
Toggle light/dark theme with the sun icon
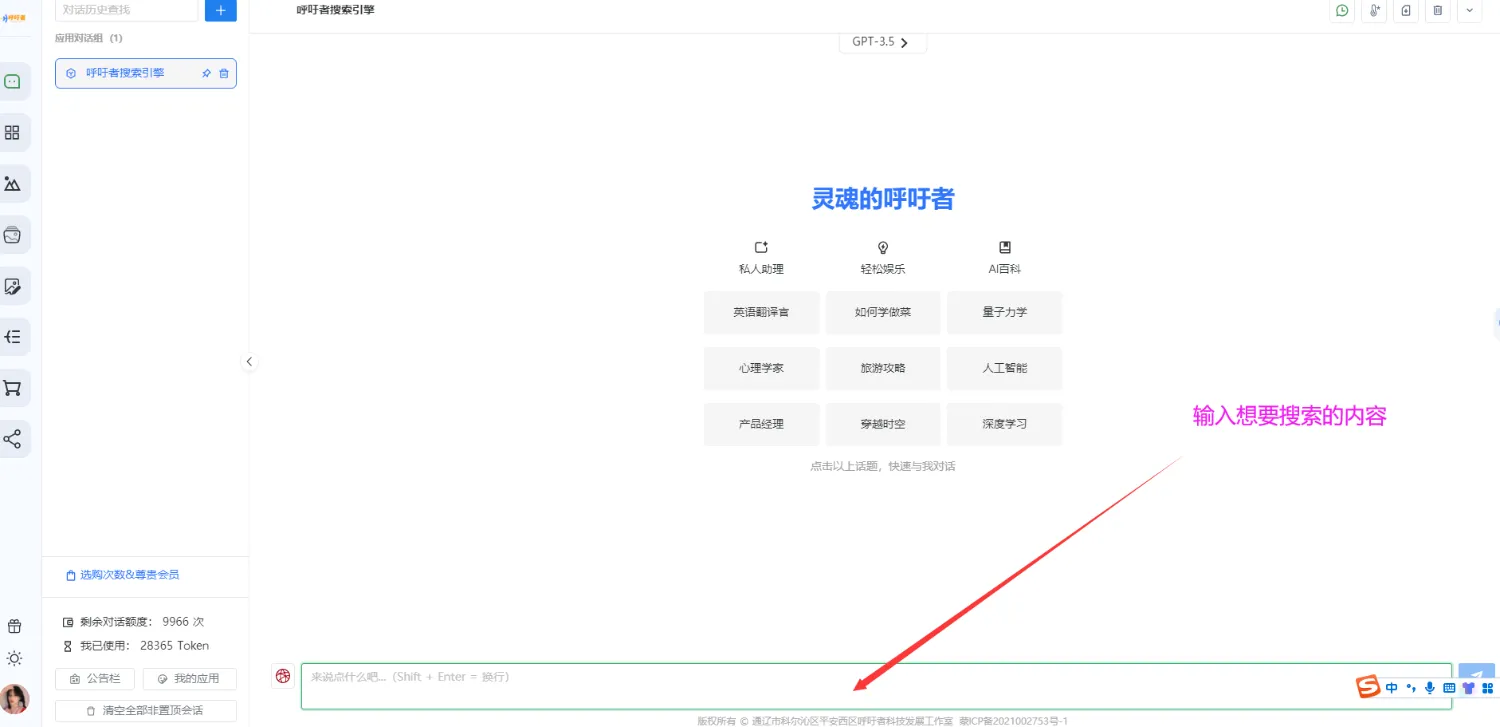14,658
